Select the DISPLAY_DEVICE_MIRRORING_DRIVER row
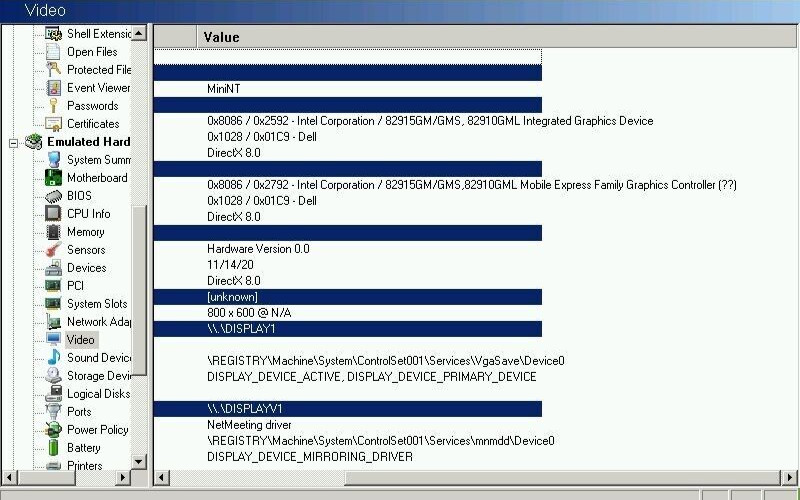 tap(347, 457)
